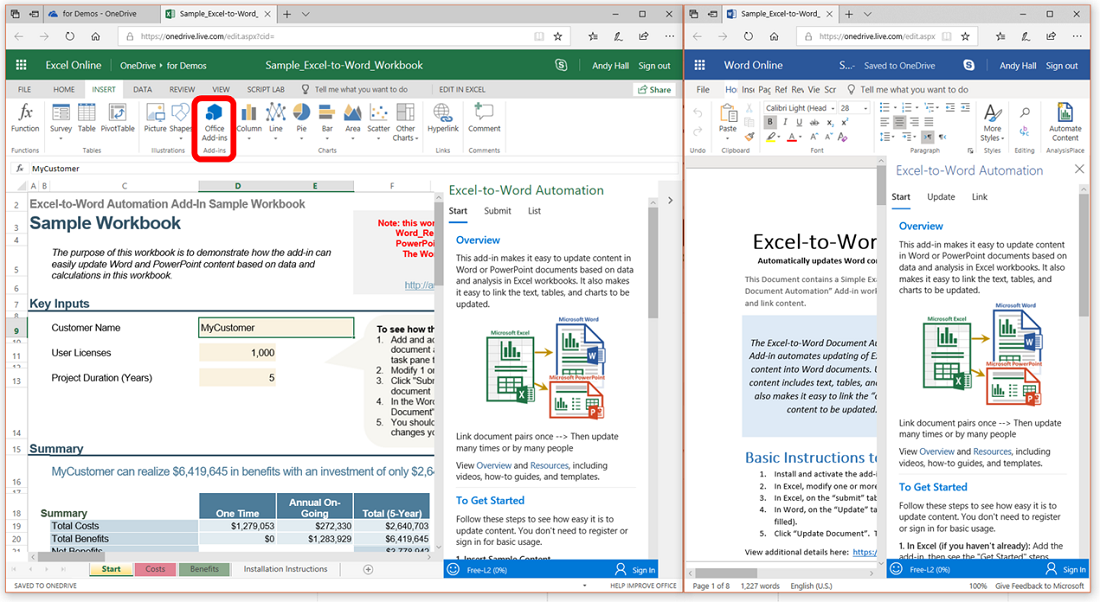1100x602 pixels.
Task: Pick text highlight color in Word
Action: (x=771, y=137)
